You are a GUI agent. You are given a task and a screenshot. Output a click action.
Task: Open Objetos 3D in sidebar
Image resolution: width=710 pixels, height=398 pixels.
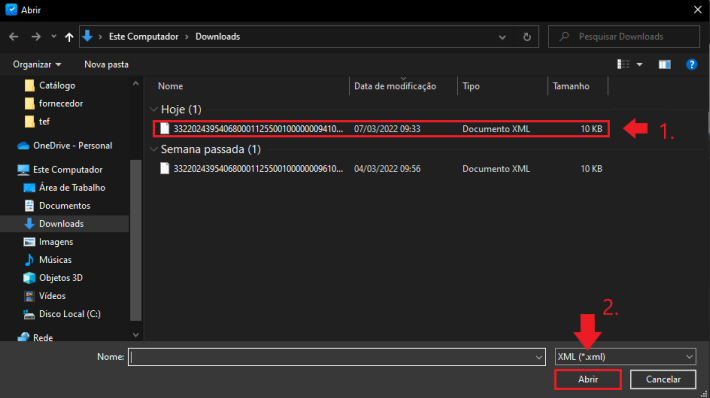coord(61,278)
